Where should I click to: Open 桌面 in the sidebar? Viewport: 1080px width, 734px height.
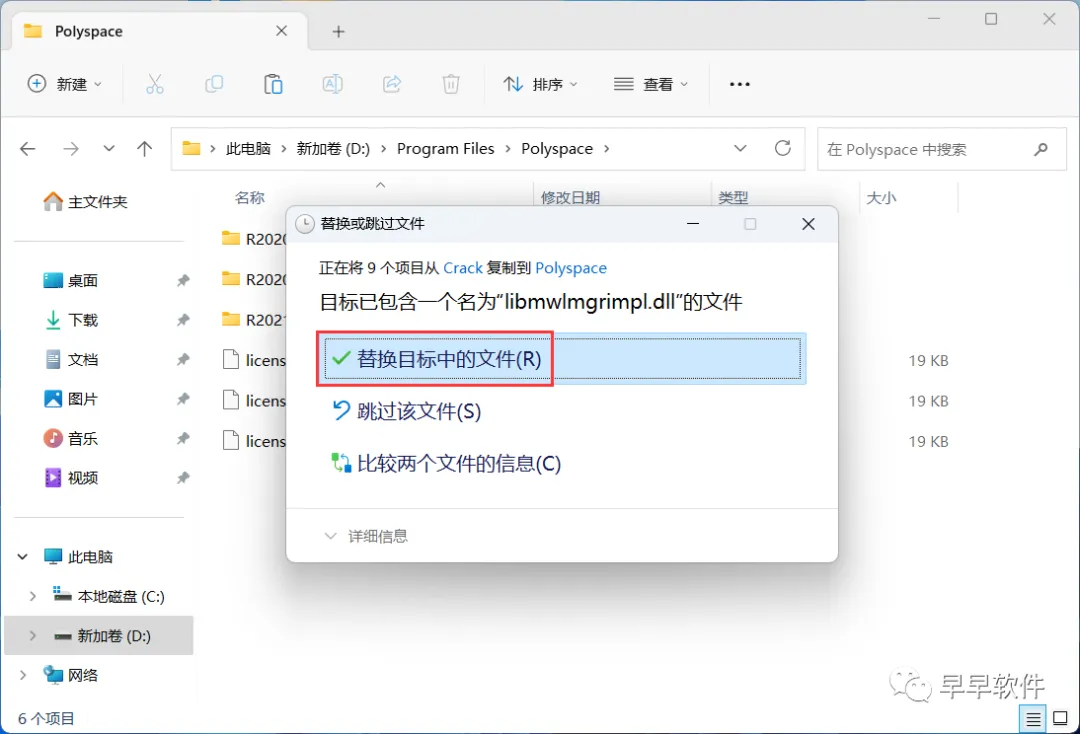pos(70,281)
